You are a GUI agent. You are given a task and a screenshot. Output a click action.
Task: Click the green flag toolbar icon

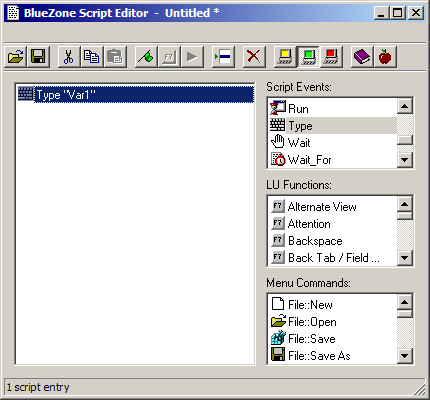click(146, 57)
